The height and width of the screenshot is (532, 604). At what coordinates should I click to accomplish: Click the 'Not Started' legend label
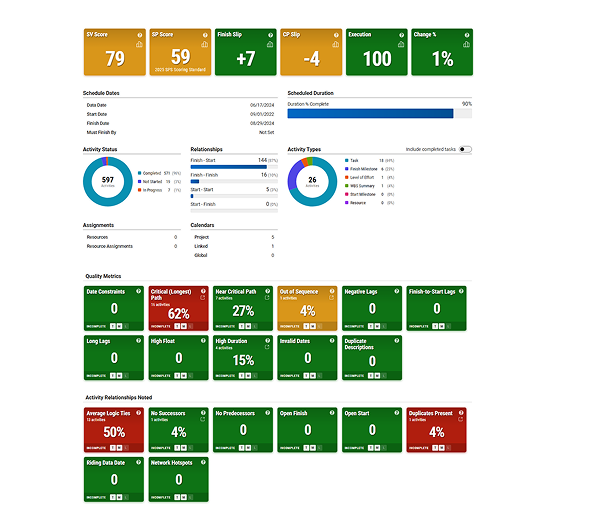pyautogui.click(x=152, y=182)
